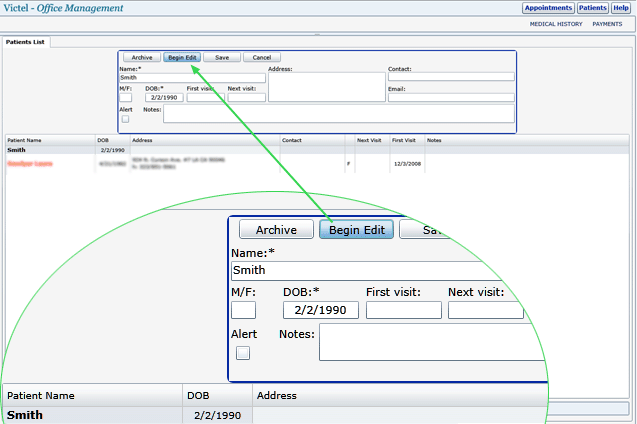Click the Notes text area
The width and height of the screenshot is (637, 424).
click(339, 114)
